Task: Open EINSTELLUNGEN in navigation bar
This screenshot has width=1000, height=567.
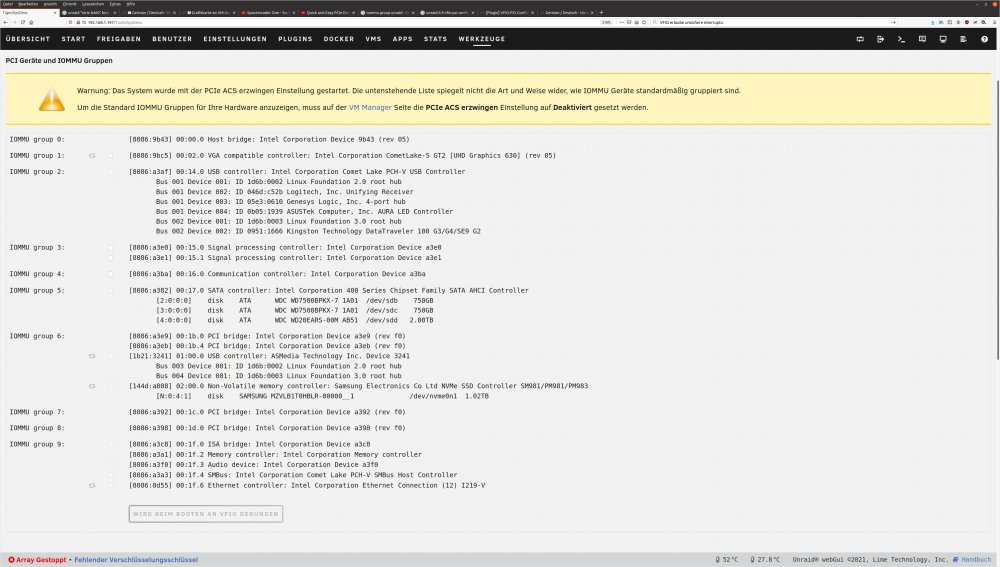Action: click(235, 39)
